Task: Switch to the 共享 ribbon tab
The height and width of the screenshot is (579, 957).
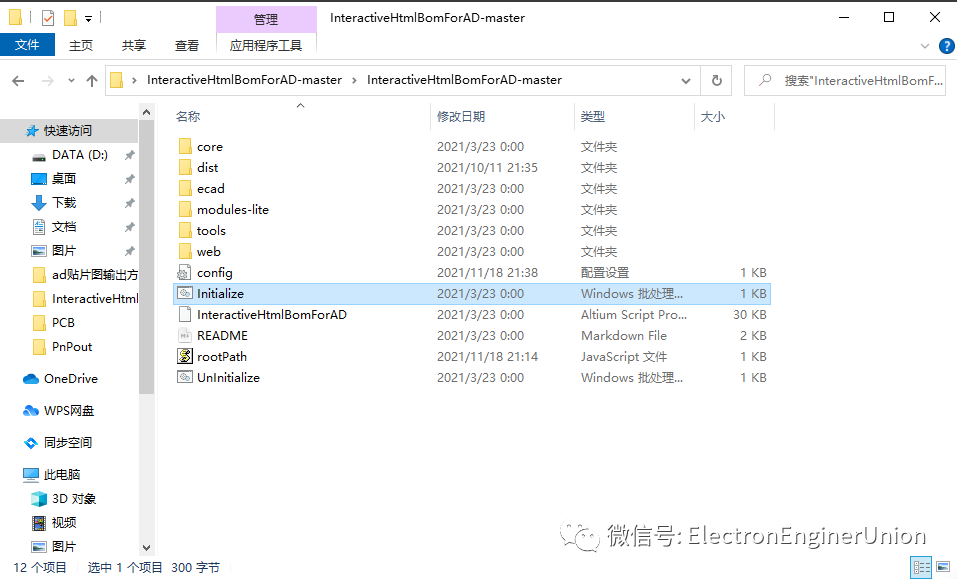Action: click(x=134, y=46)
